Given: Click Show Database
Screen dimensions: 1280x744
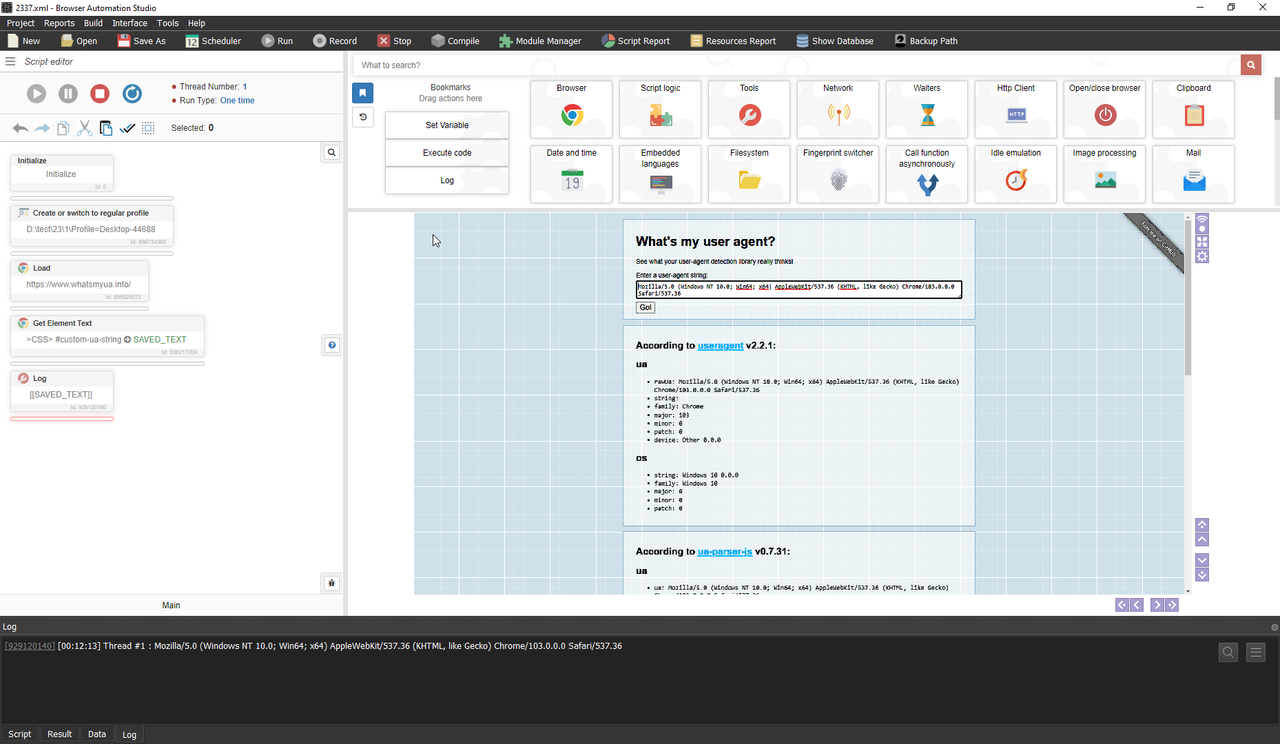Looking at the screenshot, I should (x=835, y=41).
